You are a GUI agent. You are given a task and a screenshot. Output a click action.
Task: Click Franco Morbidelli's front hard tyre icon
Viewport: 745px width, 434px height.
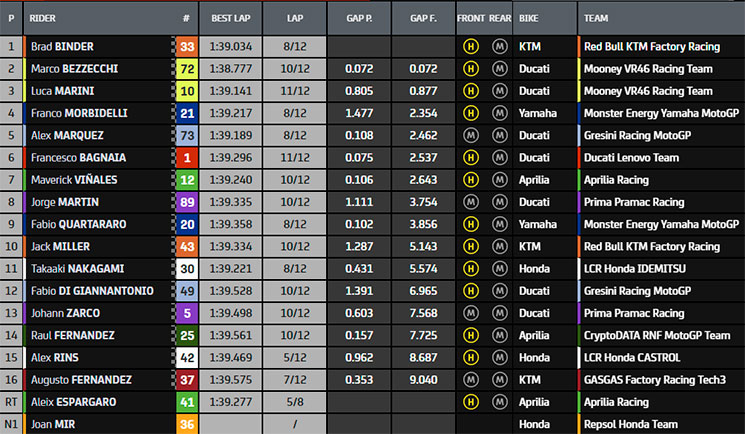click(x=470, y=113)
